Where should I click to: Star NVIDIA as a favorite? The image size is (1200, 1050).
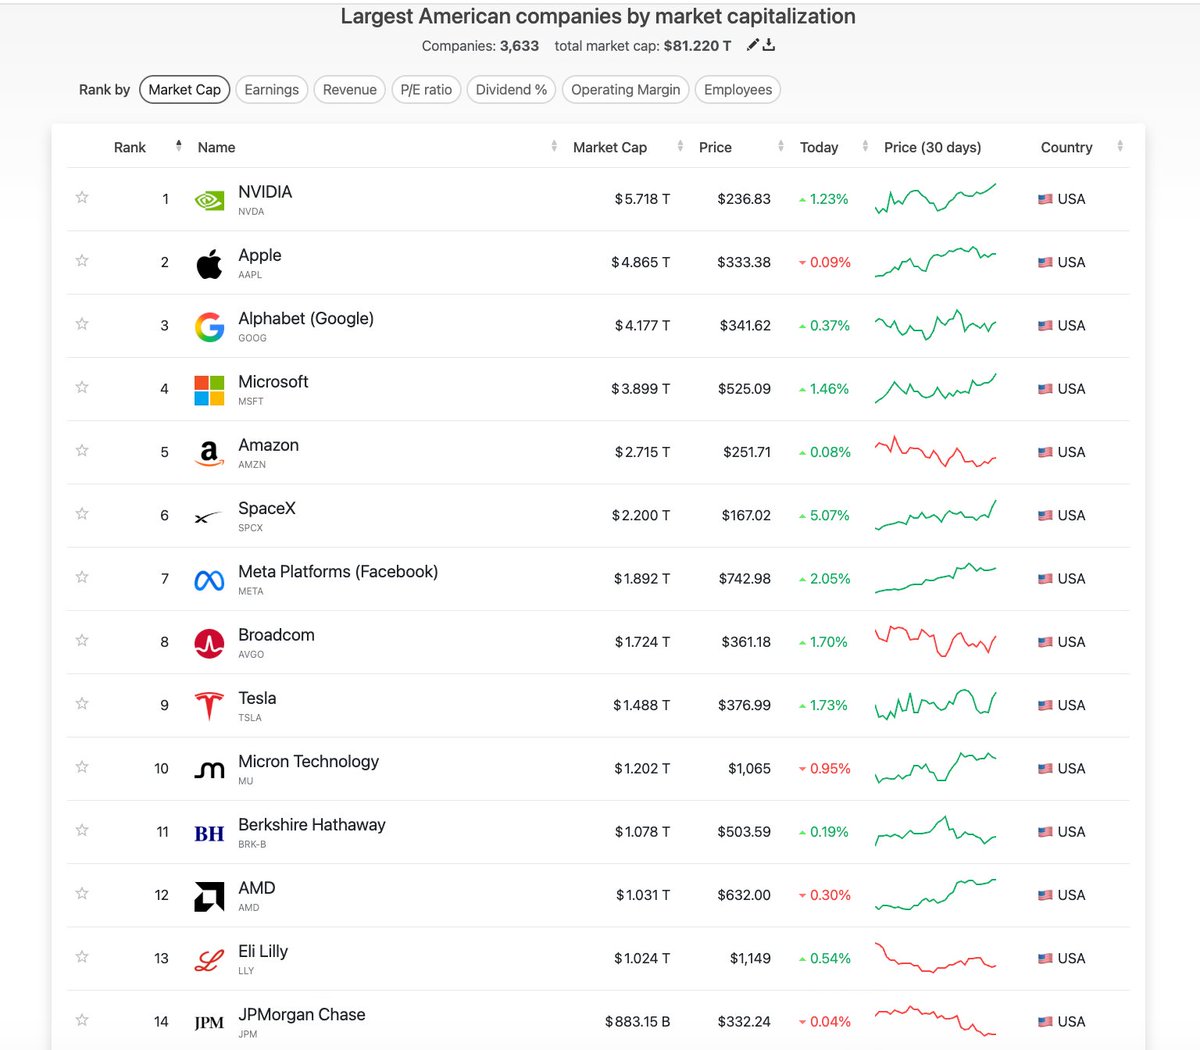(x=82, y=197)
